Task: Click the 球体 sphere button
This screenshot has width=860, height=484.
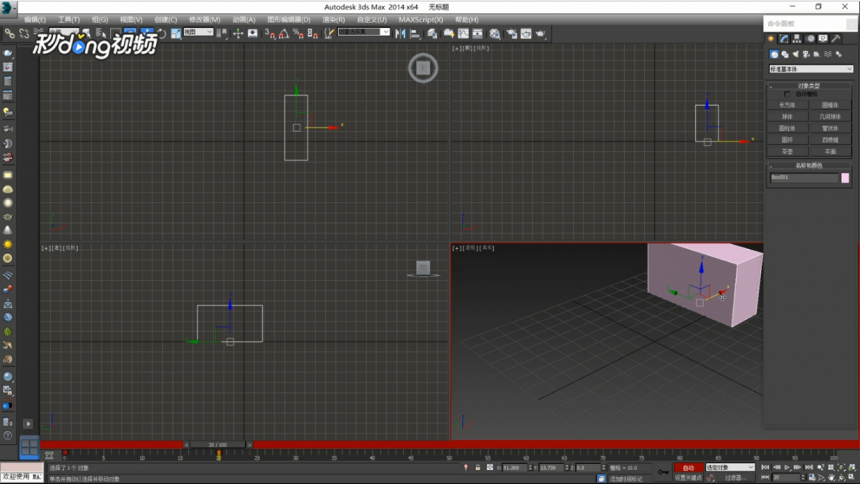Action: (x=787, y=116)
